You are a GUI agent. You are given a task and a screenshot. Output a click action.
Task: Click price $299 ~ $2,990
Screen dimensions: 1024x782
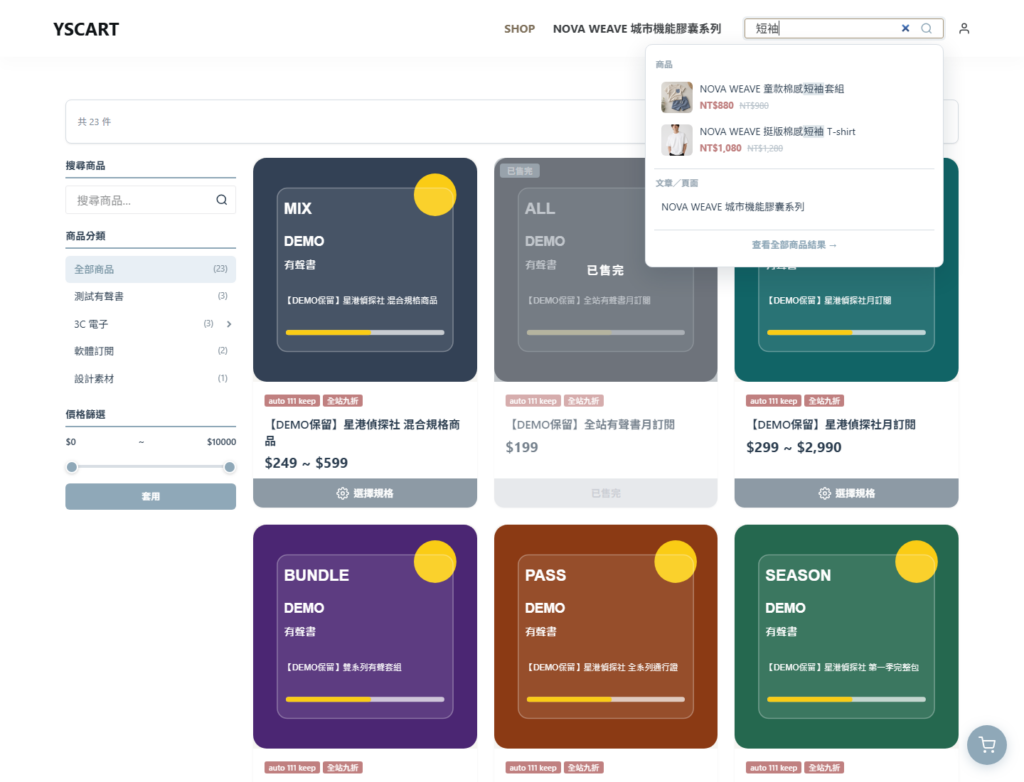click(x=793, y=448)
